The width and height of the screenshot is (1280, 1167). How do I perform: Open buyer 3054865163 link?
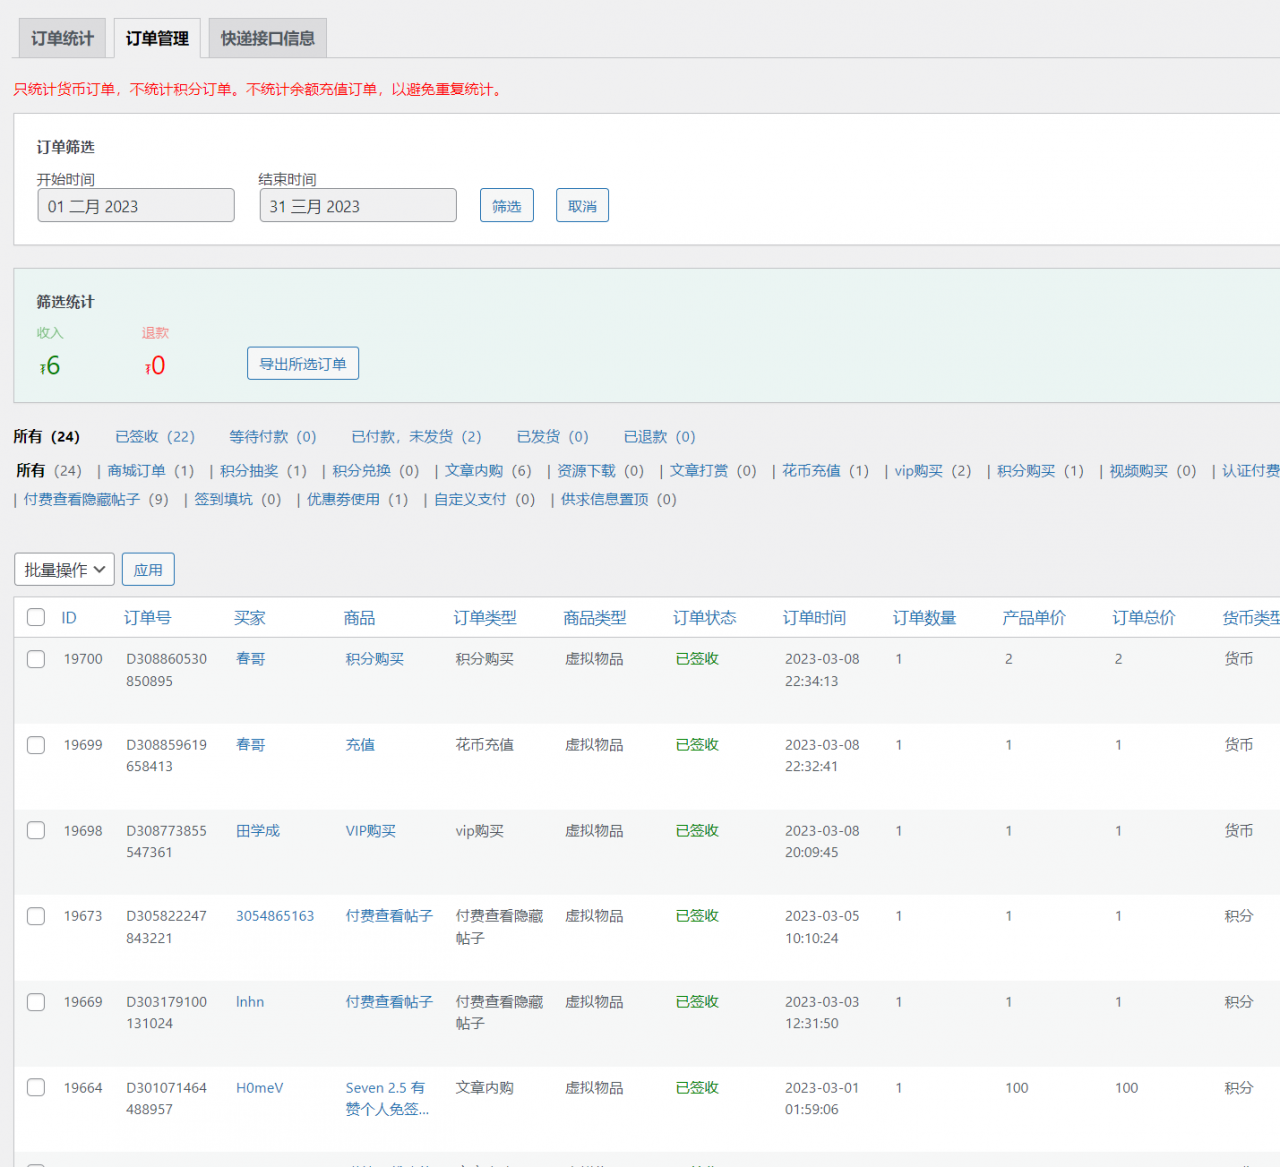pyautogui.click(x=275, y=916)
